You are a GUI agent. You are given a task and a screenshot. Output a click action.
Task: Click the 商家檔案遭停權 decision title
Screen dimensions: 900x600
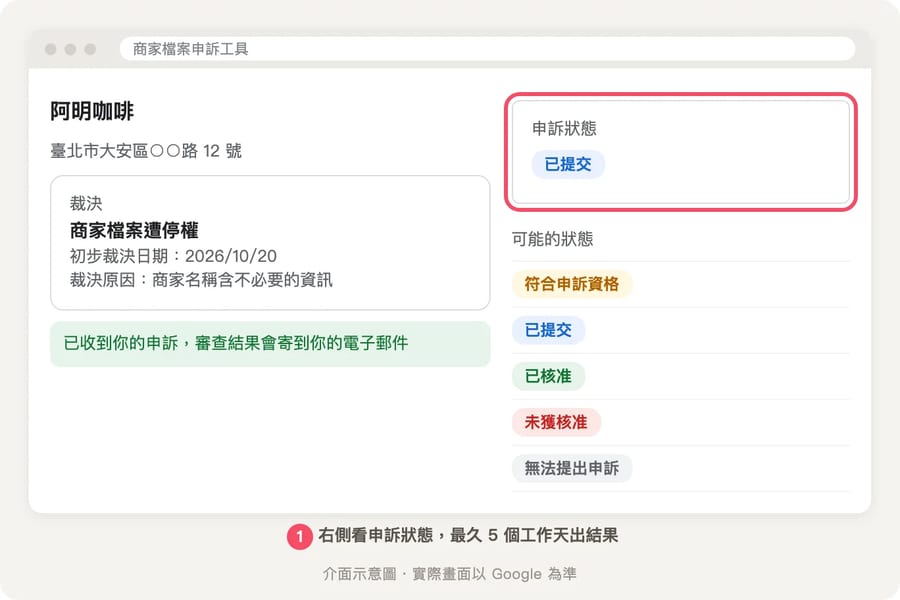point(134,230)
